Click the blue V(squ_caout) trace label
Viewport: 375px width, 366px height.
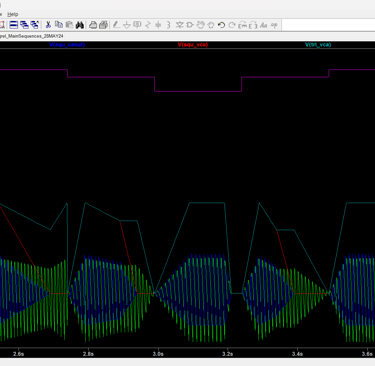(x=67, y=45)
